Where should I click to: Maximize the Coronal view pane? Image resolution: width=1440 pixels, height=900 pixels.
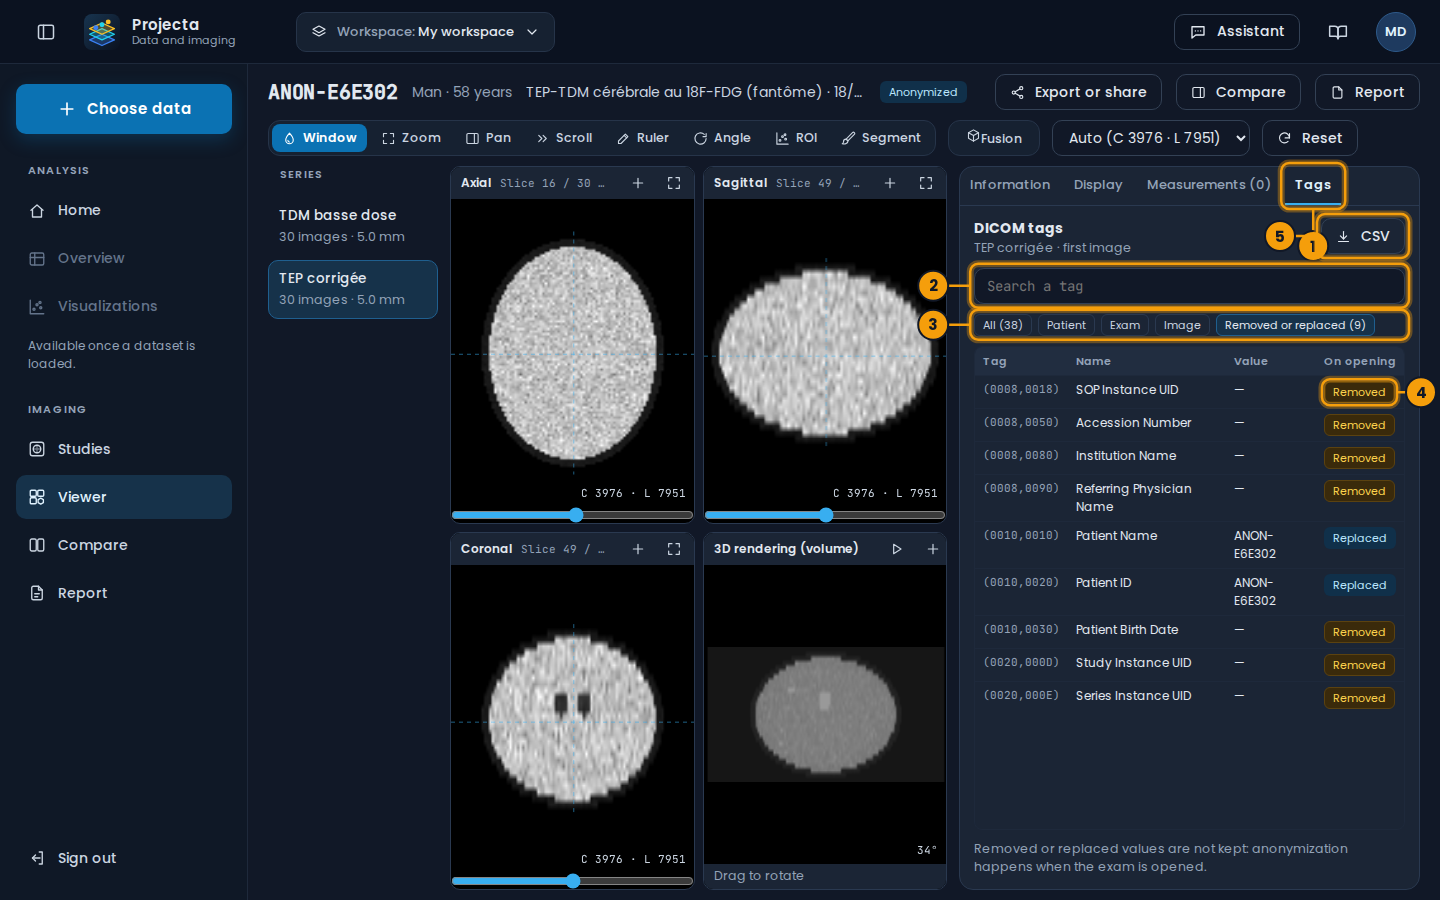click(x=674, y=549)
